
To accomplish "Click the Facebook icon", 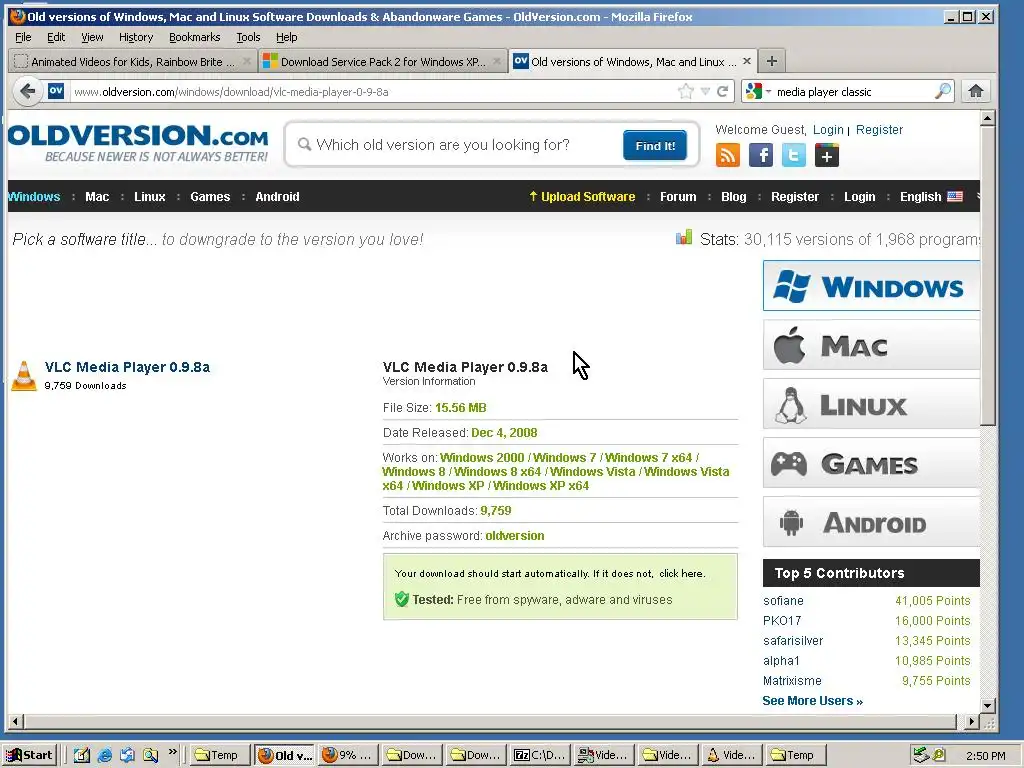I will point(761,155).
